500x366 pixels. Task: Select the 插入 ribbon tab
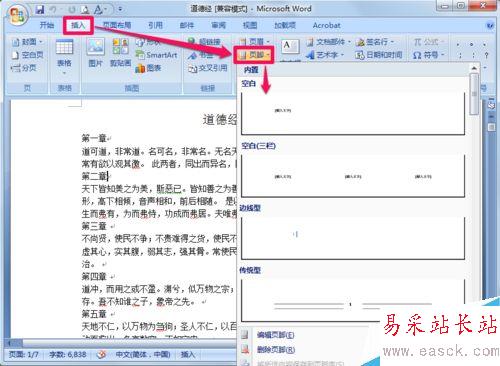[78, 25]
